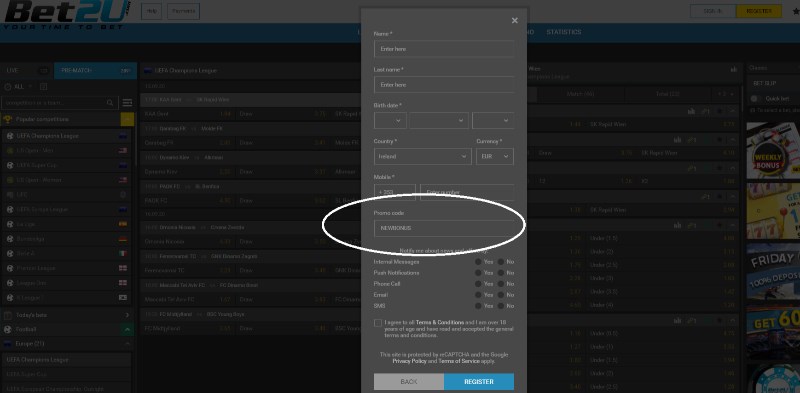Screen dimensions: 800x393
Task: Switch to the PRE-MATCH tab
Action: tap(95, 71)
